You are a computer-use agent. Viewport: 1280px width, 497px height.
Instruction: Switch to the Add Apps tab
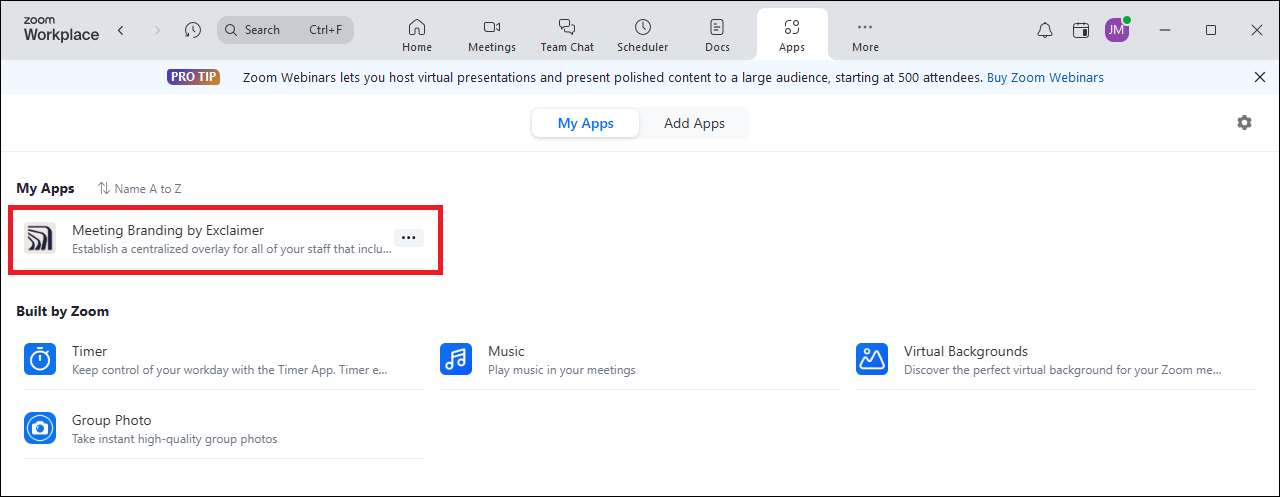click(695, 124)
